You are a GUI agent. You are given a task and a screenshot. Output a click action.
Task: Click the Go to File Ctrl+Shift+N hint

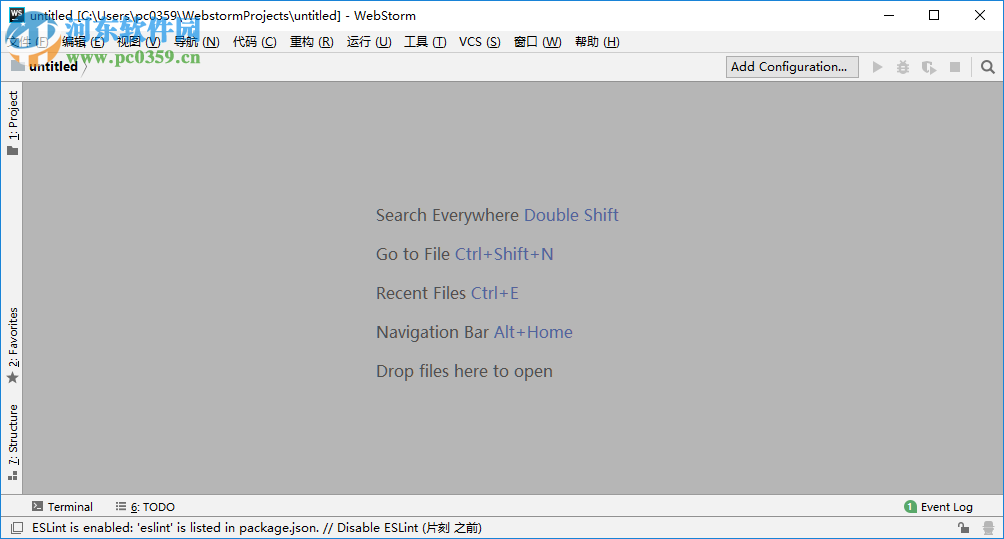pos(464,254)
